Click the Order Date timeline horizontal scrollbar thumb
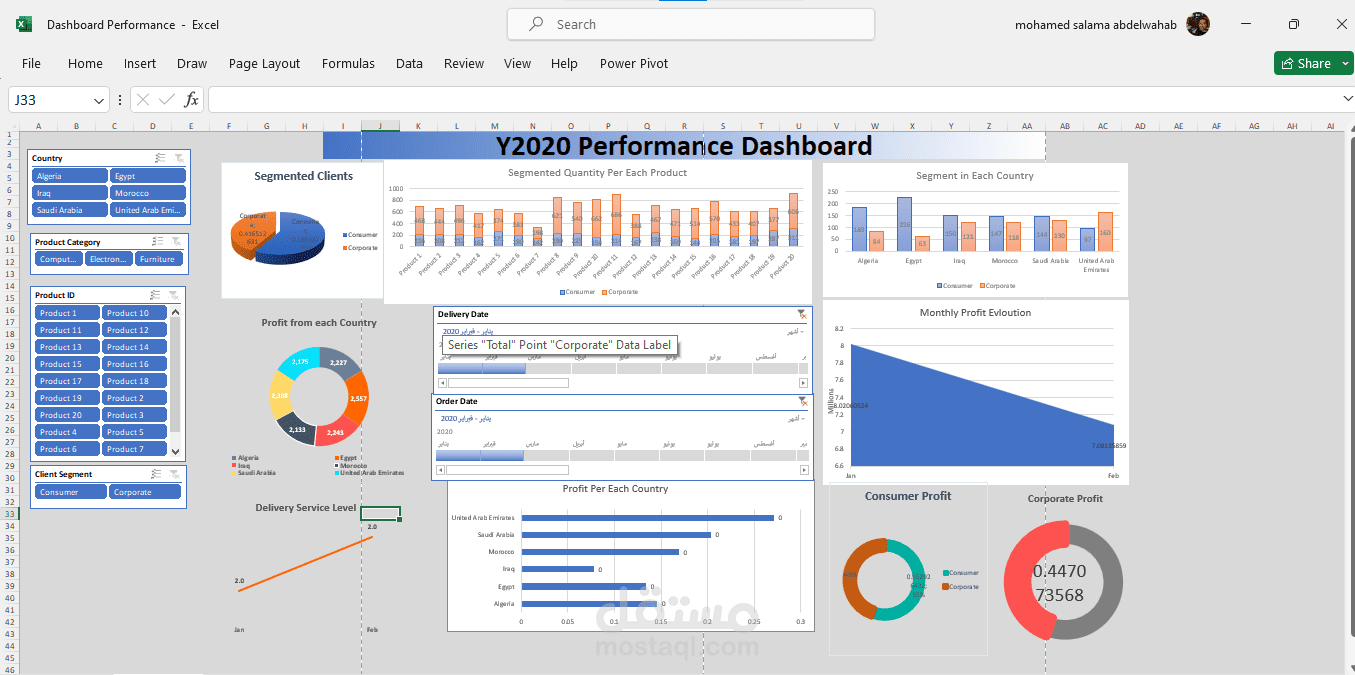 [508, 470]
